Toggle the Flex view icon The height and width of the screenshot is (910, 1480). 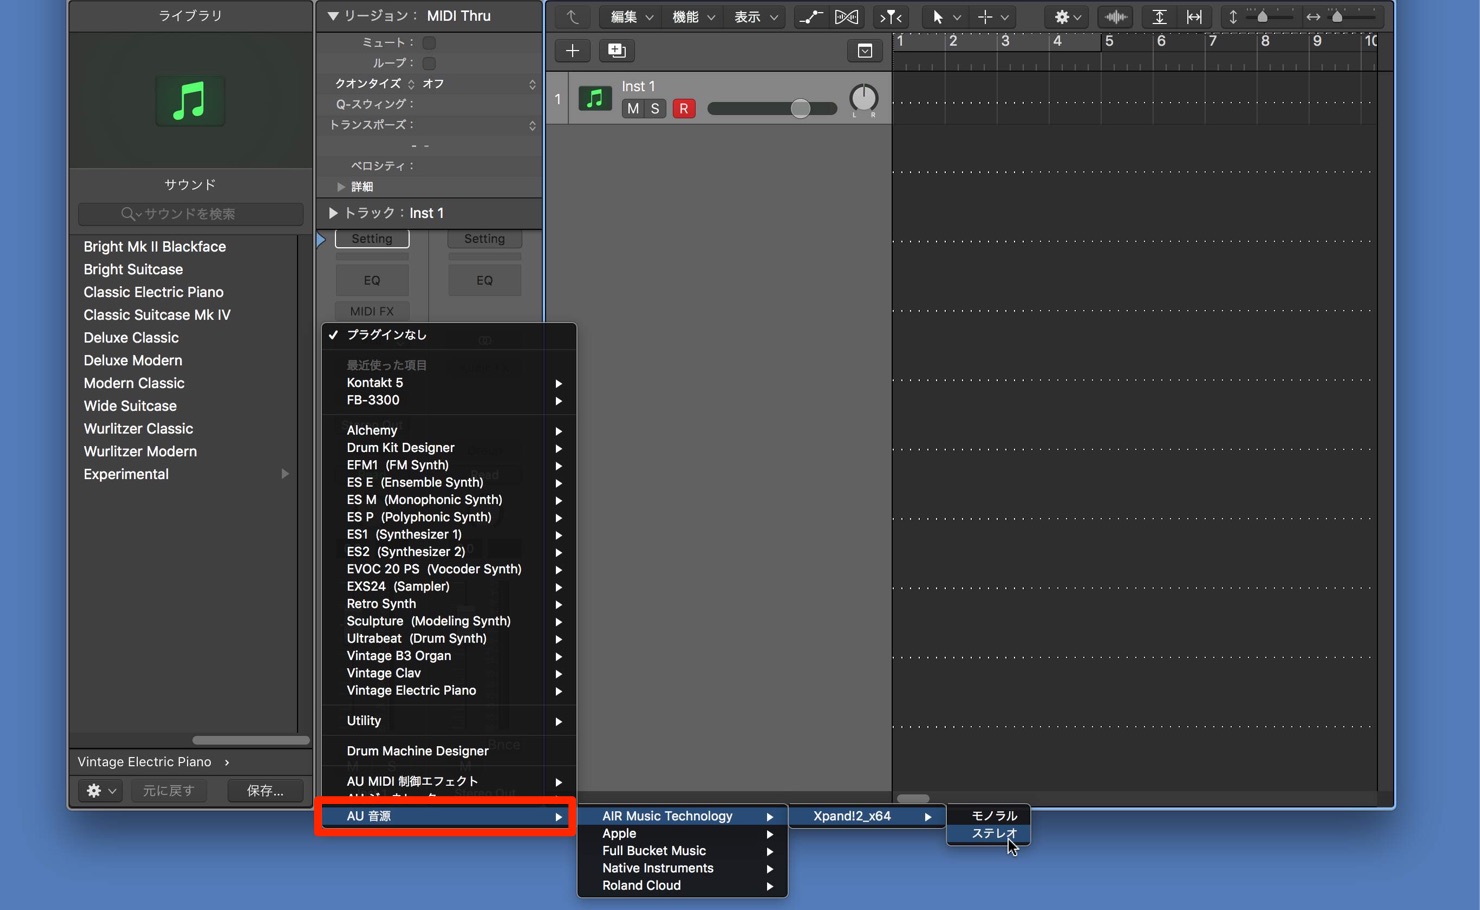pos(847,17)
